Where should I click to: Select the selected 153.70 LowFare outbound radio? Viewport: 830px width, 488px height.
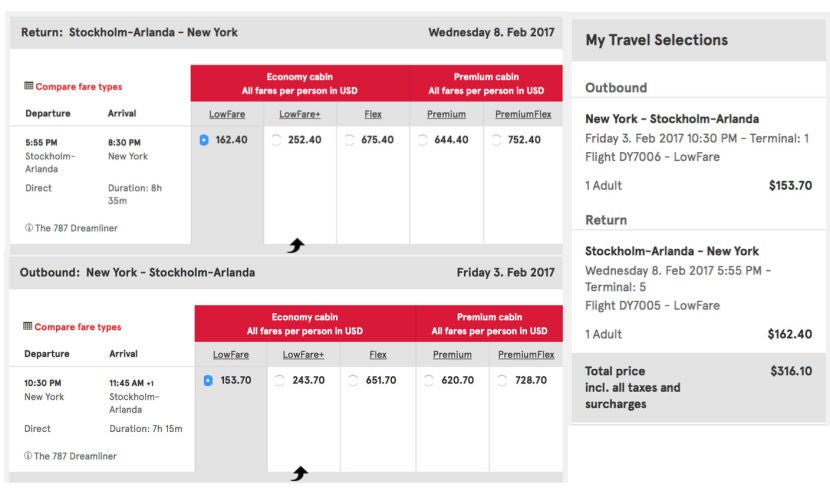[x=208, y=381]
